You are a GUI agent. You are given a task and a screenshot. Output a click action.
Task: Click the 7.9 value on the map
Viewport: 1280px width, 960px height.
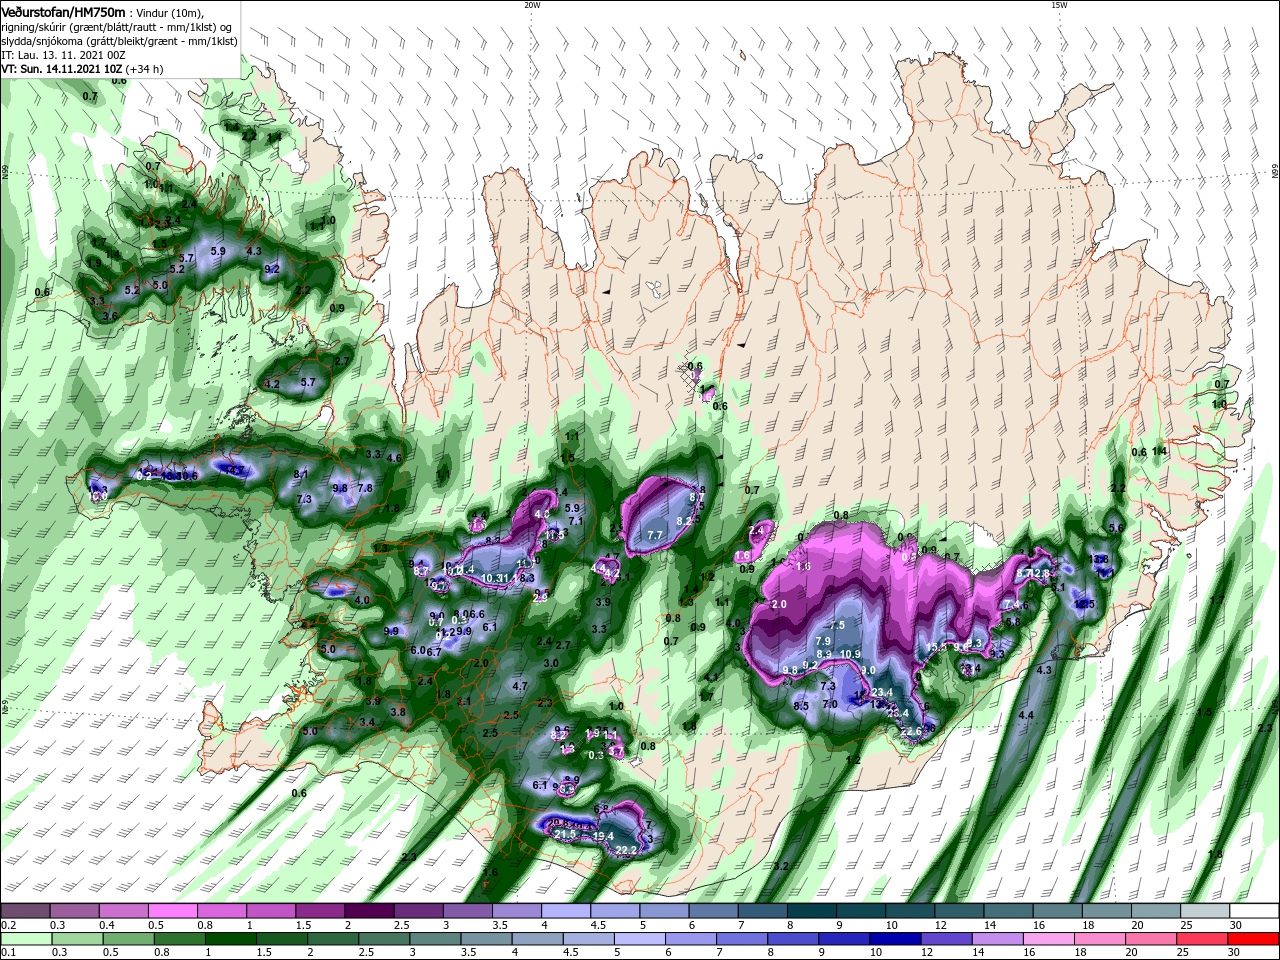pyautogui.click(x=823, y=641)
